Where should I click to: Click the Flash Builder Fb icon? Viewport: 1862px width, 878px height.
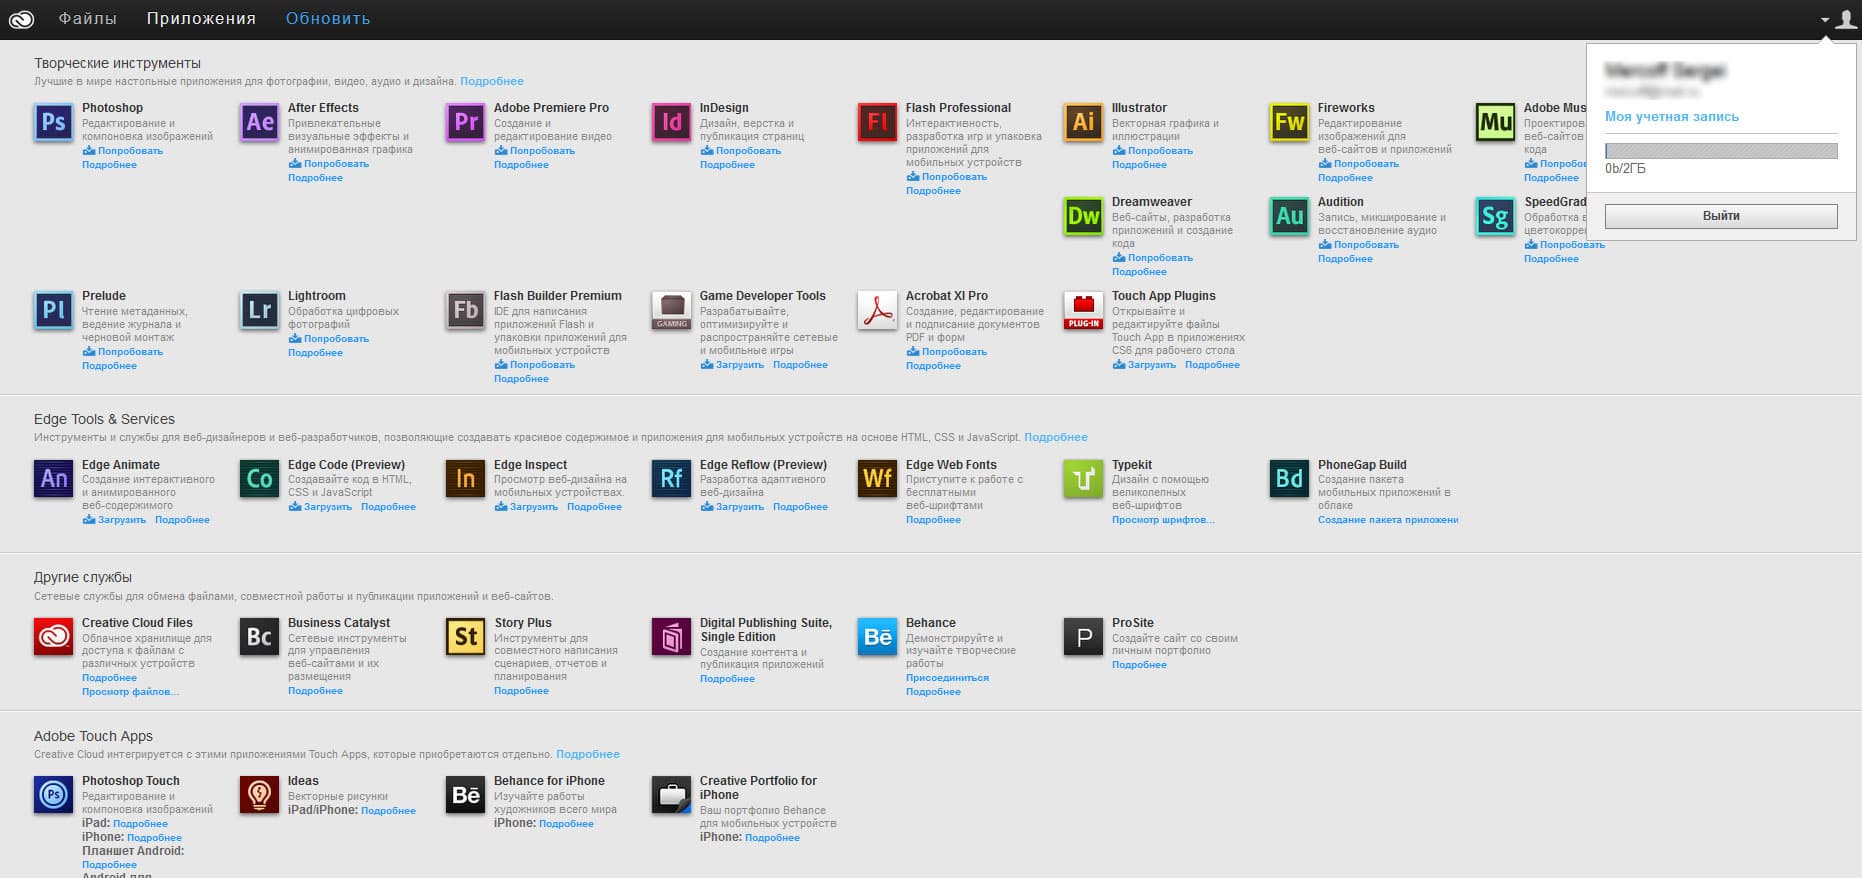tap(465, 310)
